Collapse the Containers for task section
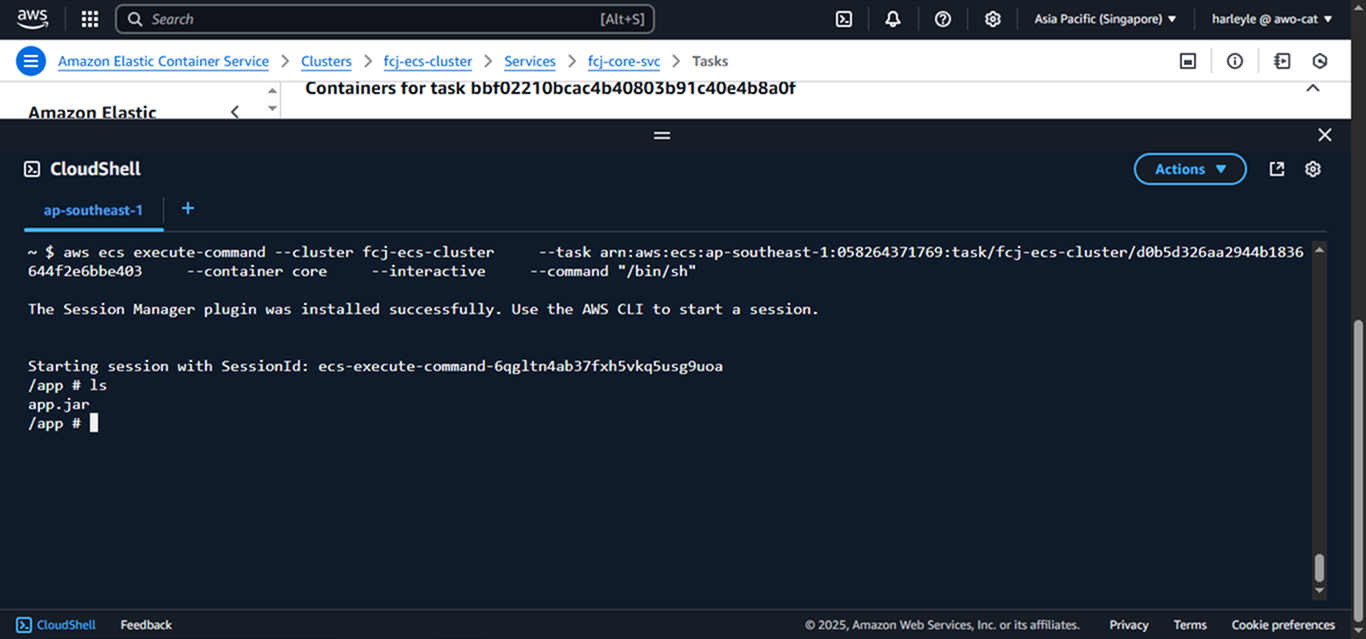This screenshot has width=1366, height=639. pos(1313,88)
